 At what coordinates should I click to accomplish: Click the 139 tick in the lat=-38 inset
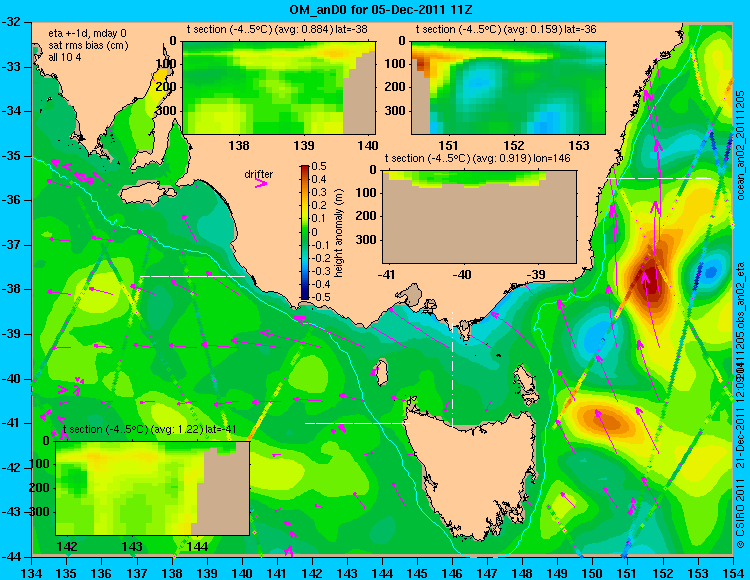(x=304, y=145)
